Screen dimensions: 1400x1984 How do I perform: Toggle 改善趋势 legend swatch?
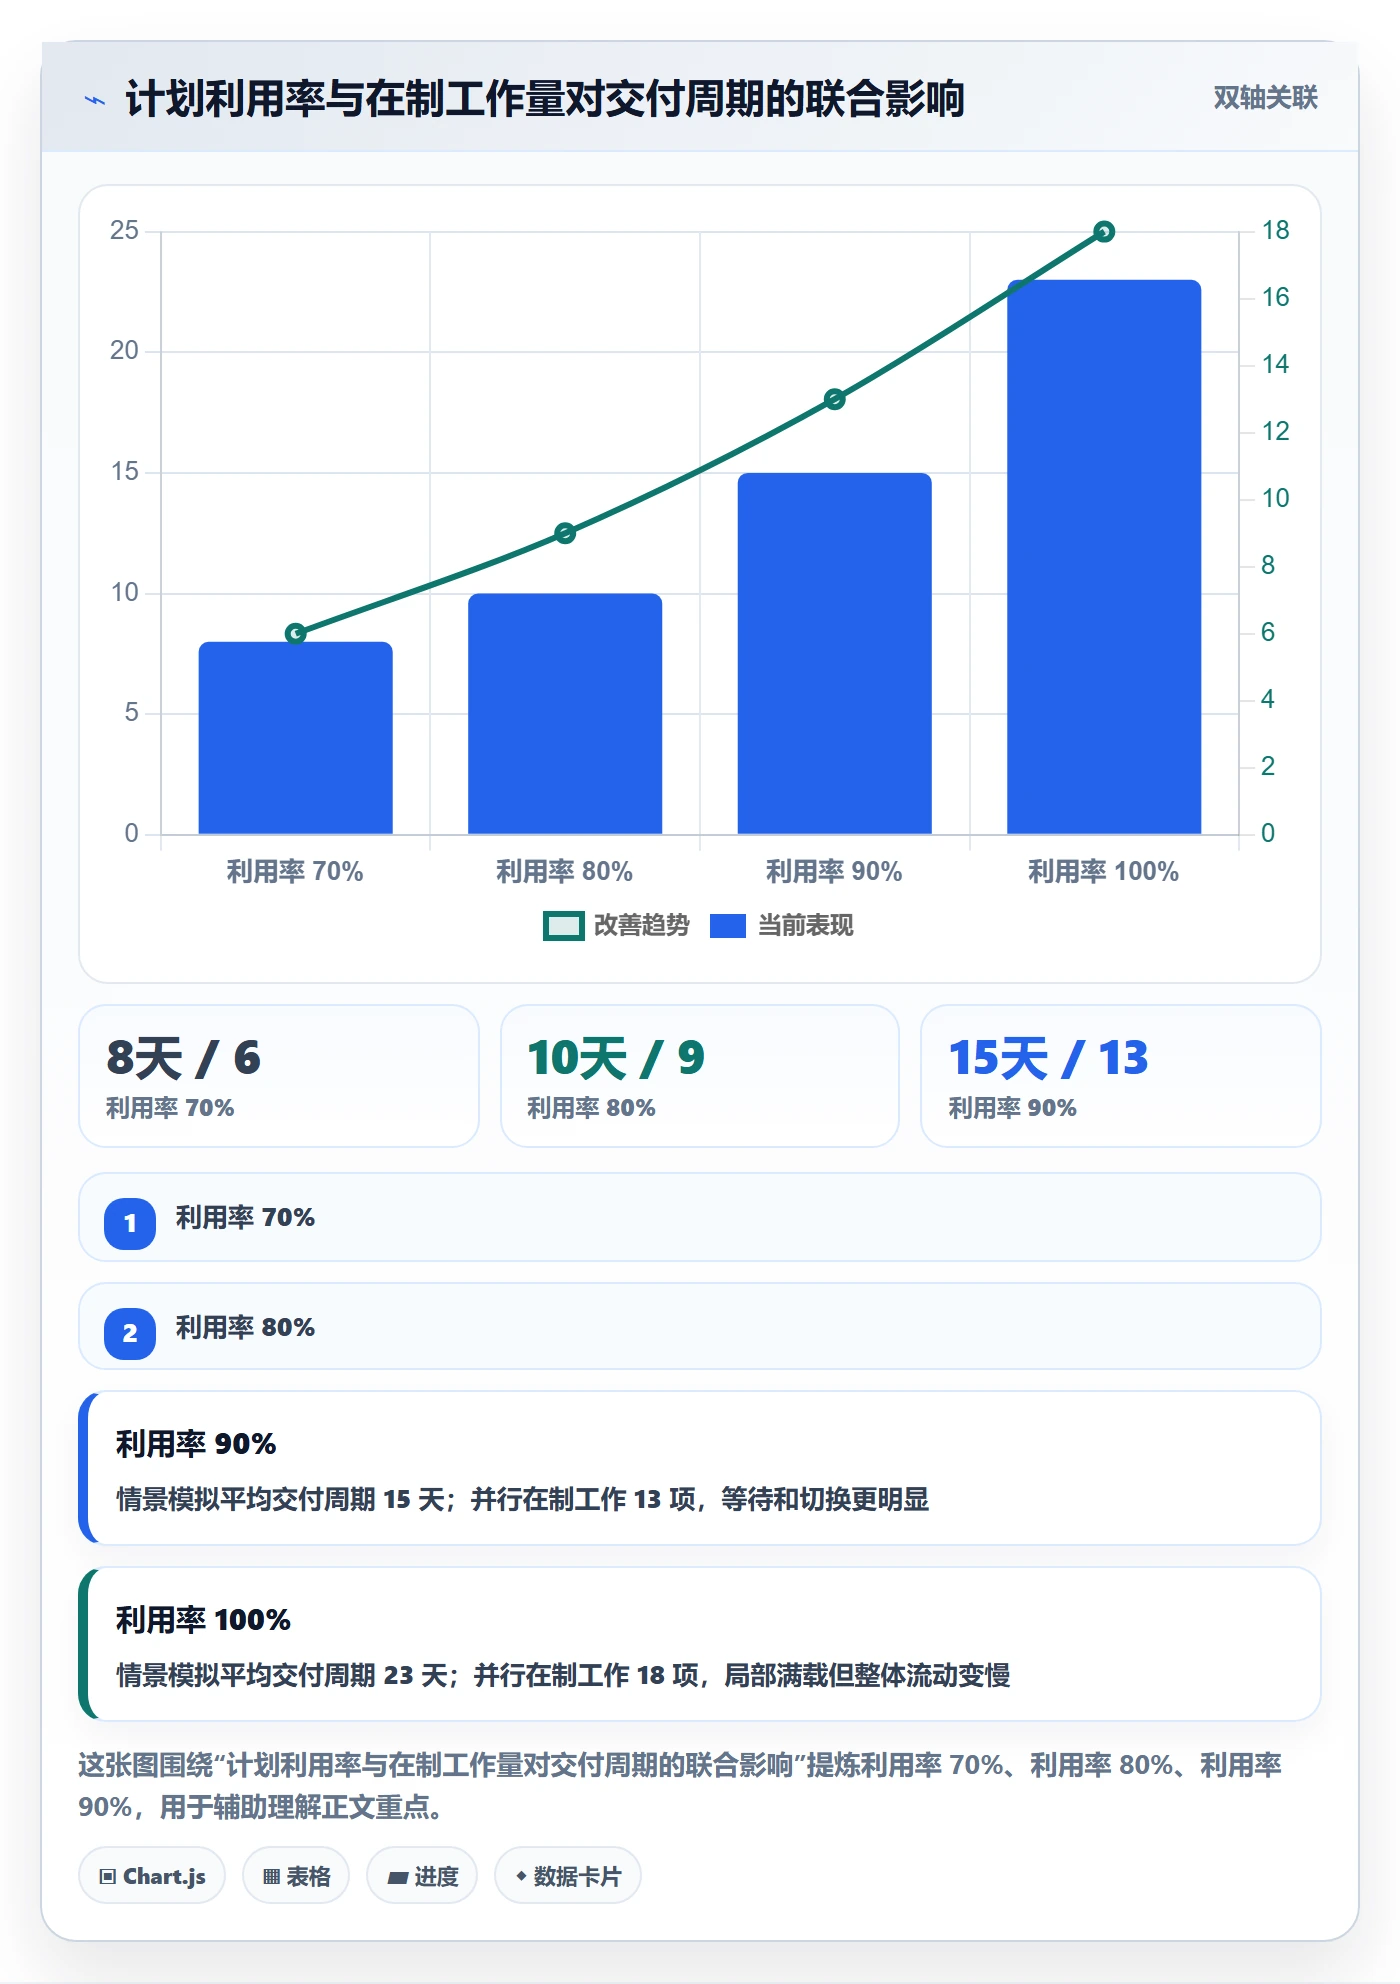[563, 926]
